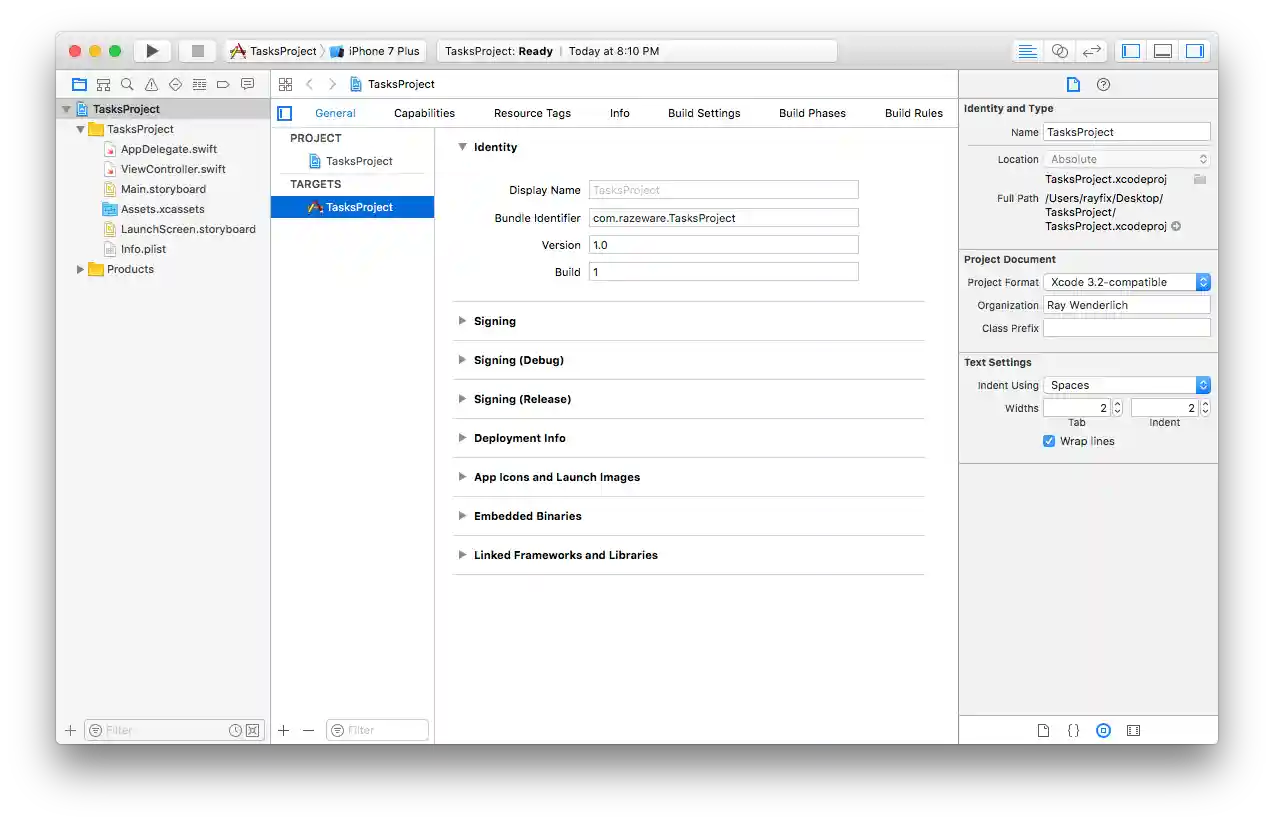Select the Symbol navigator icon
The height and width of the screenshot is (824, 1274).
(x=103, y=84)
